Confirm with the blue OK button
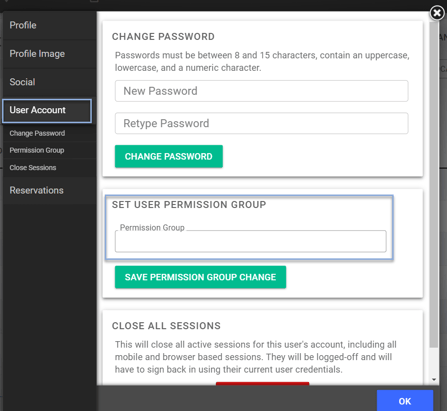447x411 pixels. pos(405,401)
